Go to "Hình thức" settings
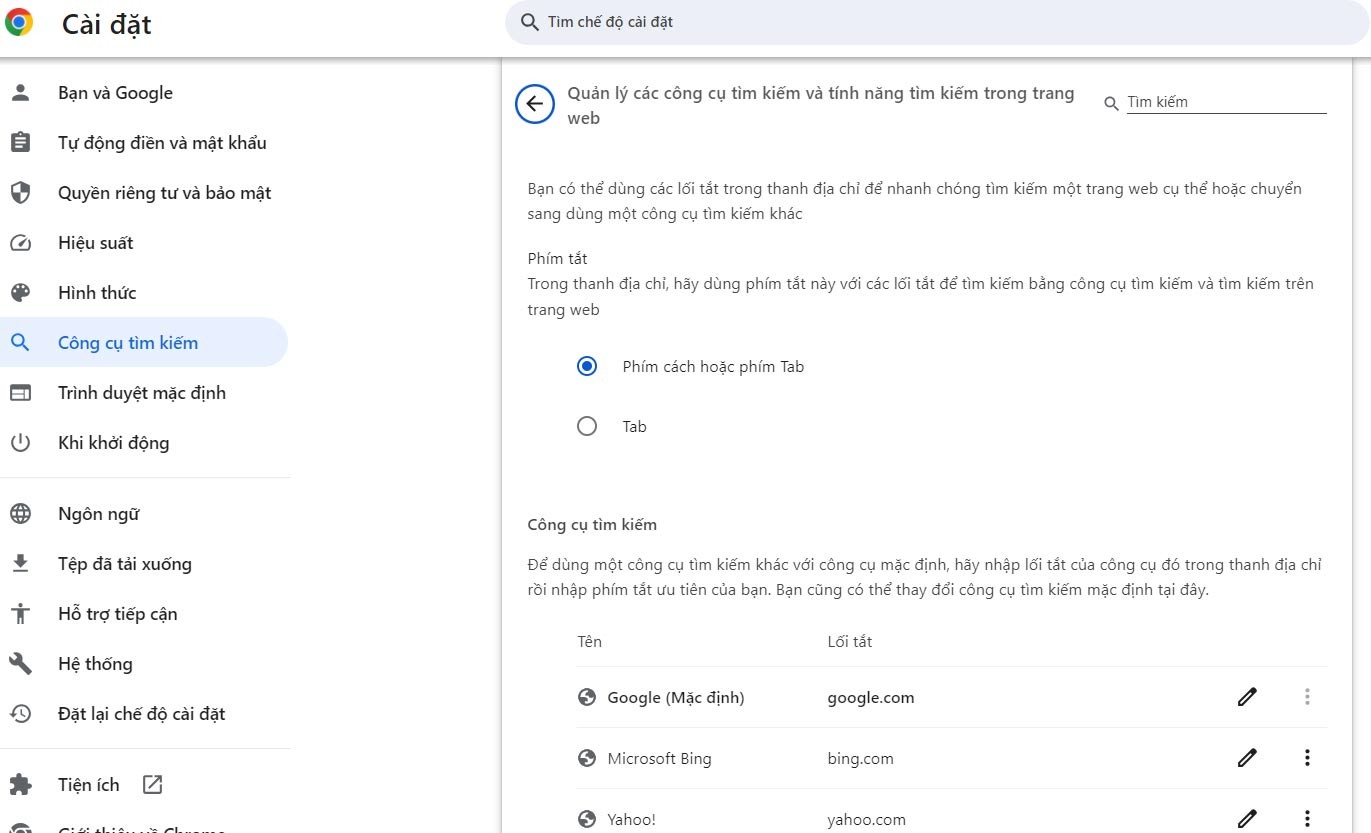 tap(97, 293)
